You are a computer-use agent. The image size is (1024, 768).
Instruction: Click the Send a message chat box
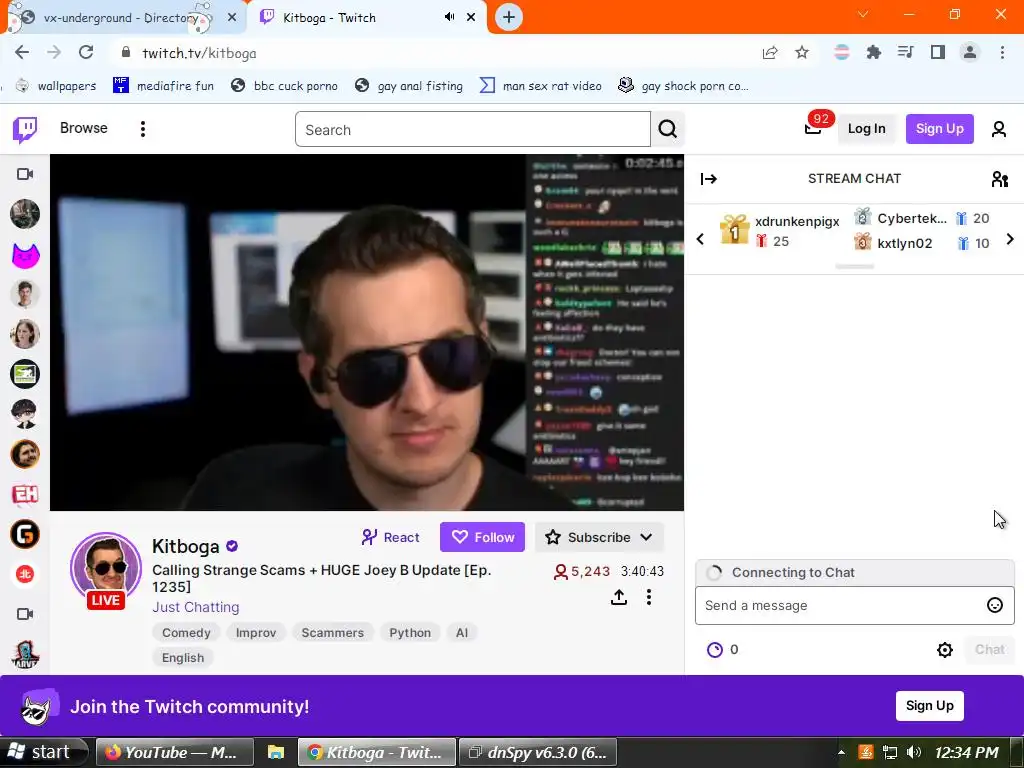pos(842,605)
